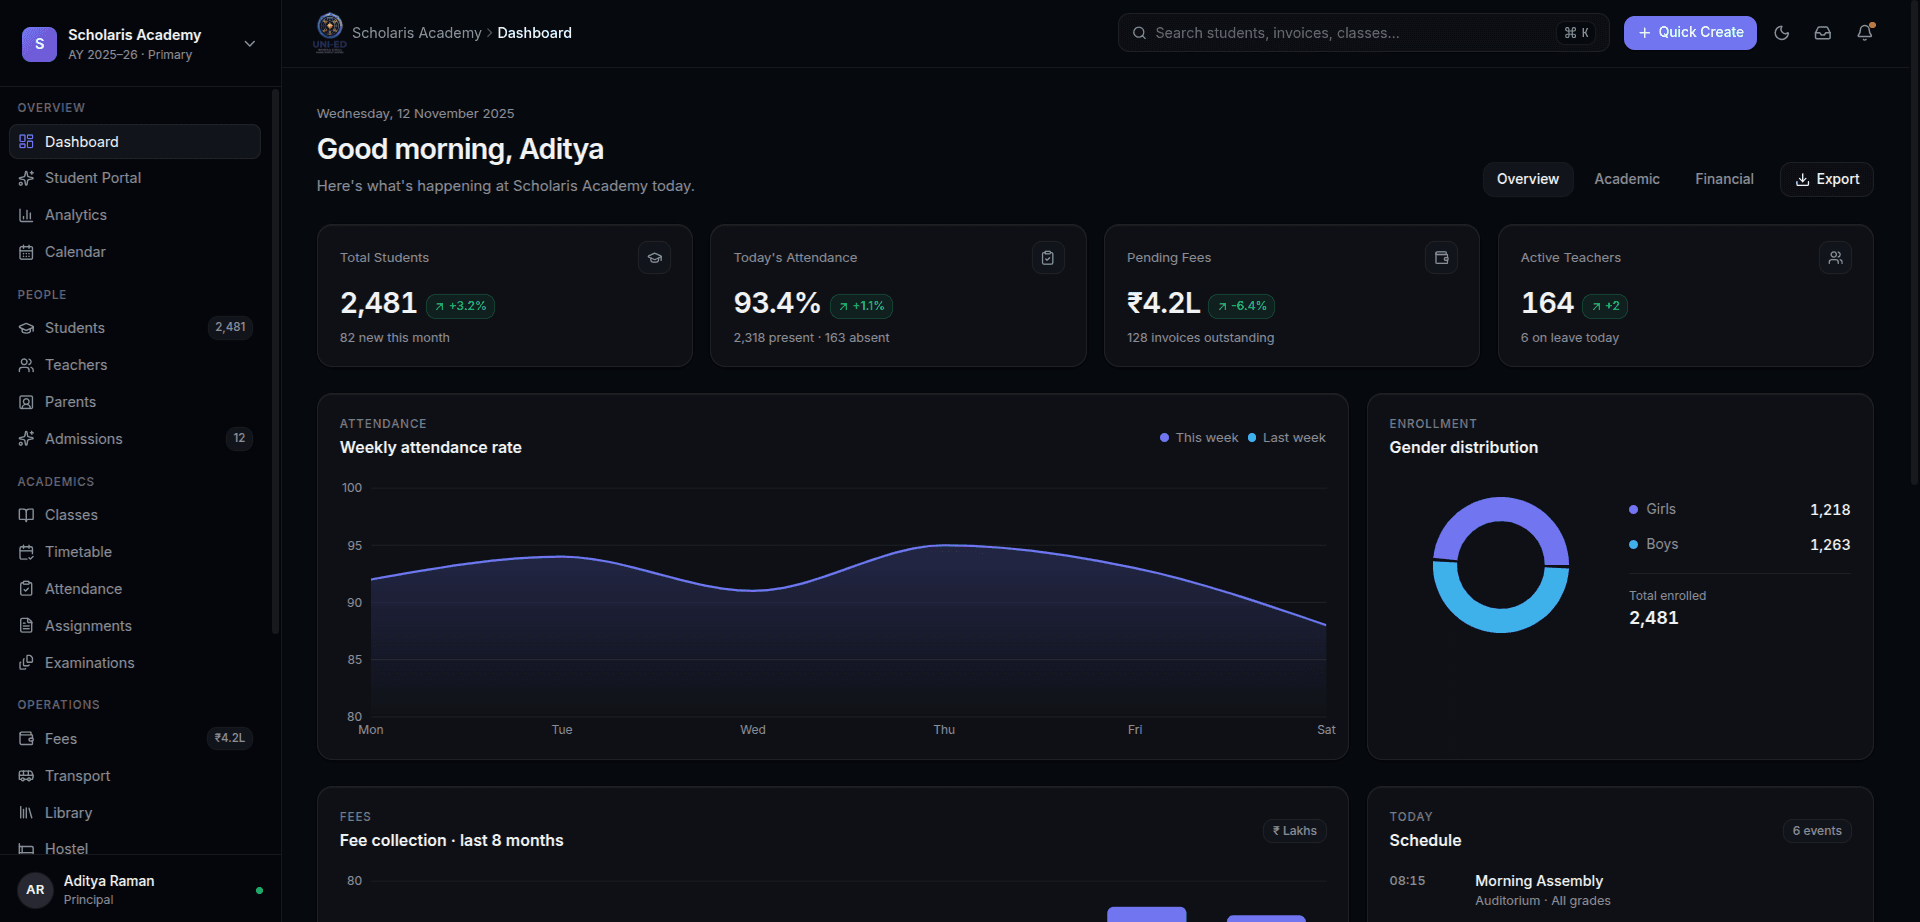
Task: Click the +3.2% Total Students trend badge
Action: coord(461,306)
